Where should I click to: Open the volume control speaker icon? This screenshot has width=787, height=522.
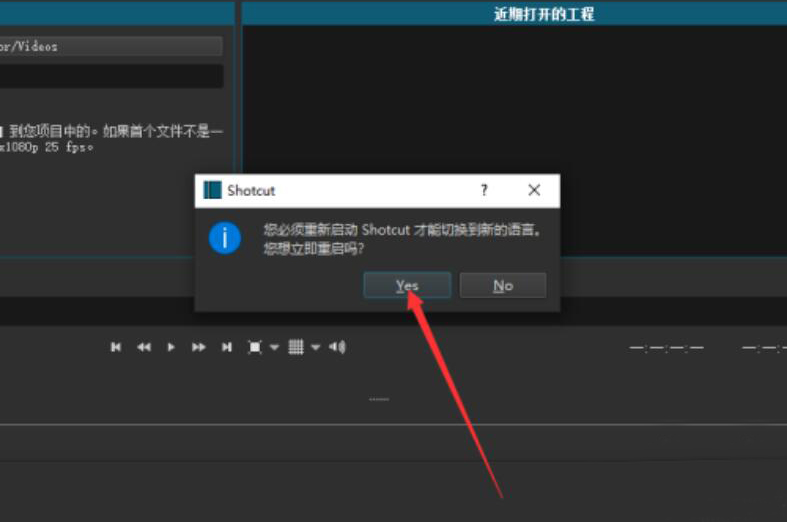337,347
